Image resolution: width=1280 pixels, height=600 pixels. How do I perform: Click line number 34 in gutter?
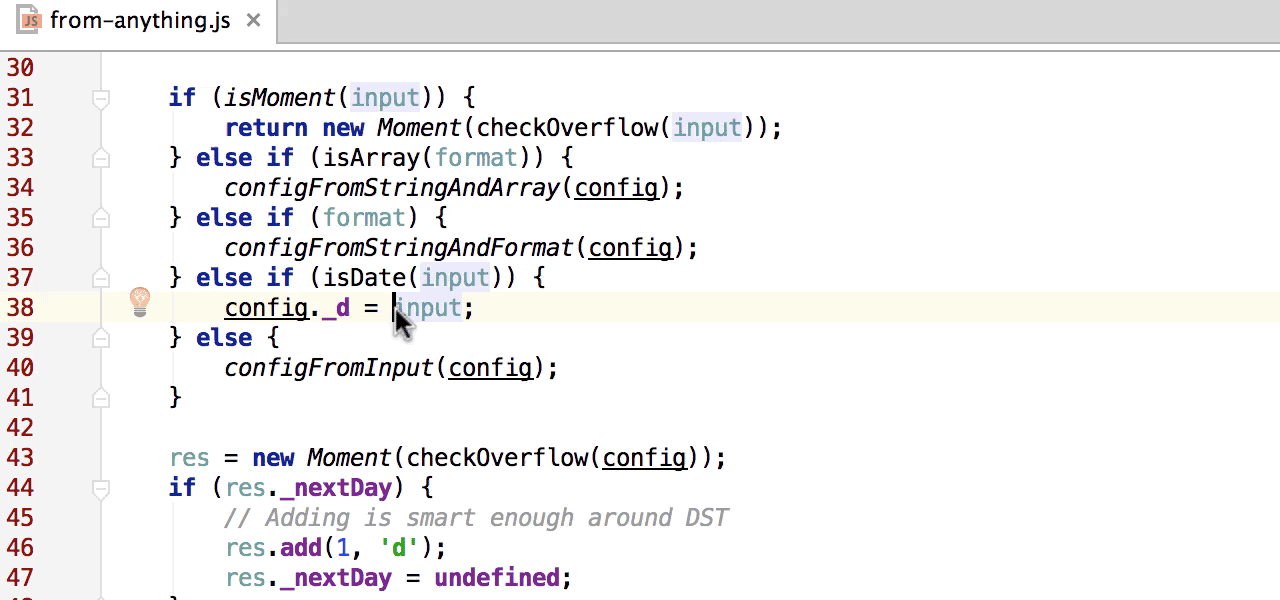pyautogui.click(x=20, y=188)
